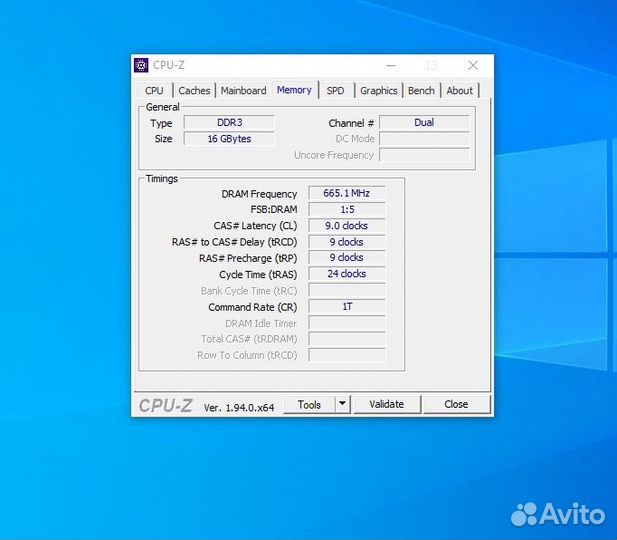Click the Ver. 1.94.0.x64 version text
Image resolution: width=617 pixels, height=540 pixels.
coord(239,408)
